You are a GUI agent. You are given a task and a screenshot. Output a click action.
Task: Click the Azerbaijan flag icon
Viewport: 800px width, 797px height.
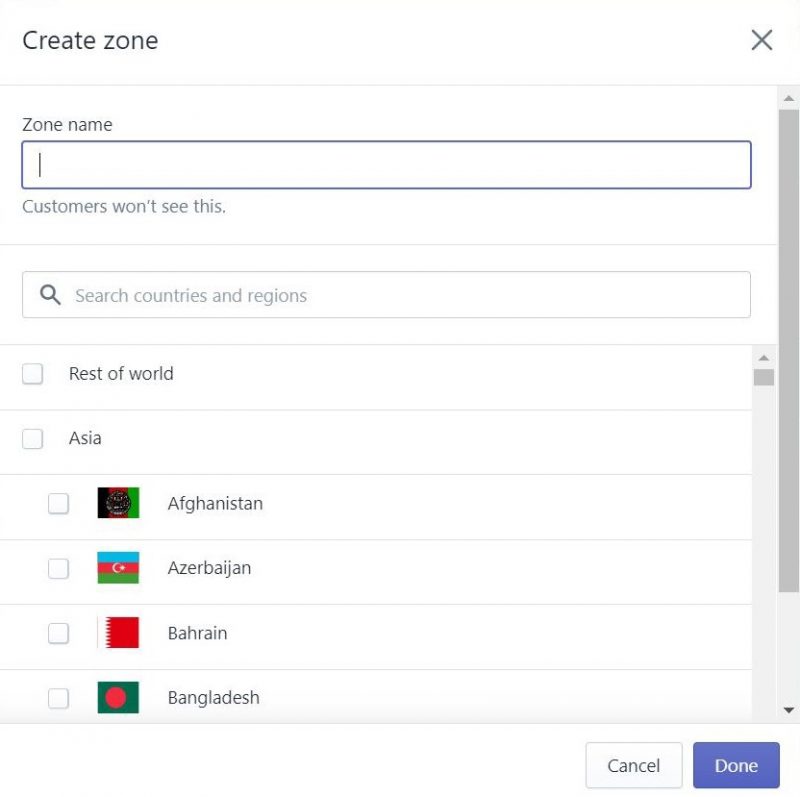coord(117,568)
